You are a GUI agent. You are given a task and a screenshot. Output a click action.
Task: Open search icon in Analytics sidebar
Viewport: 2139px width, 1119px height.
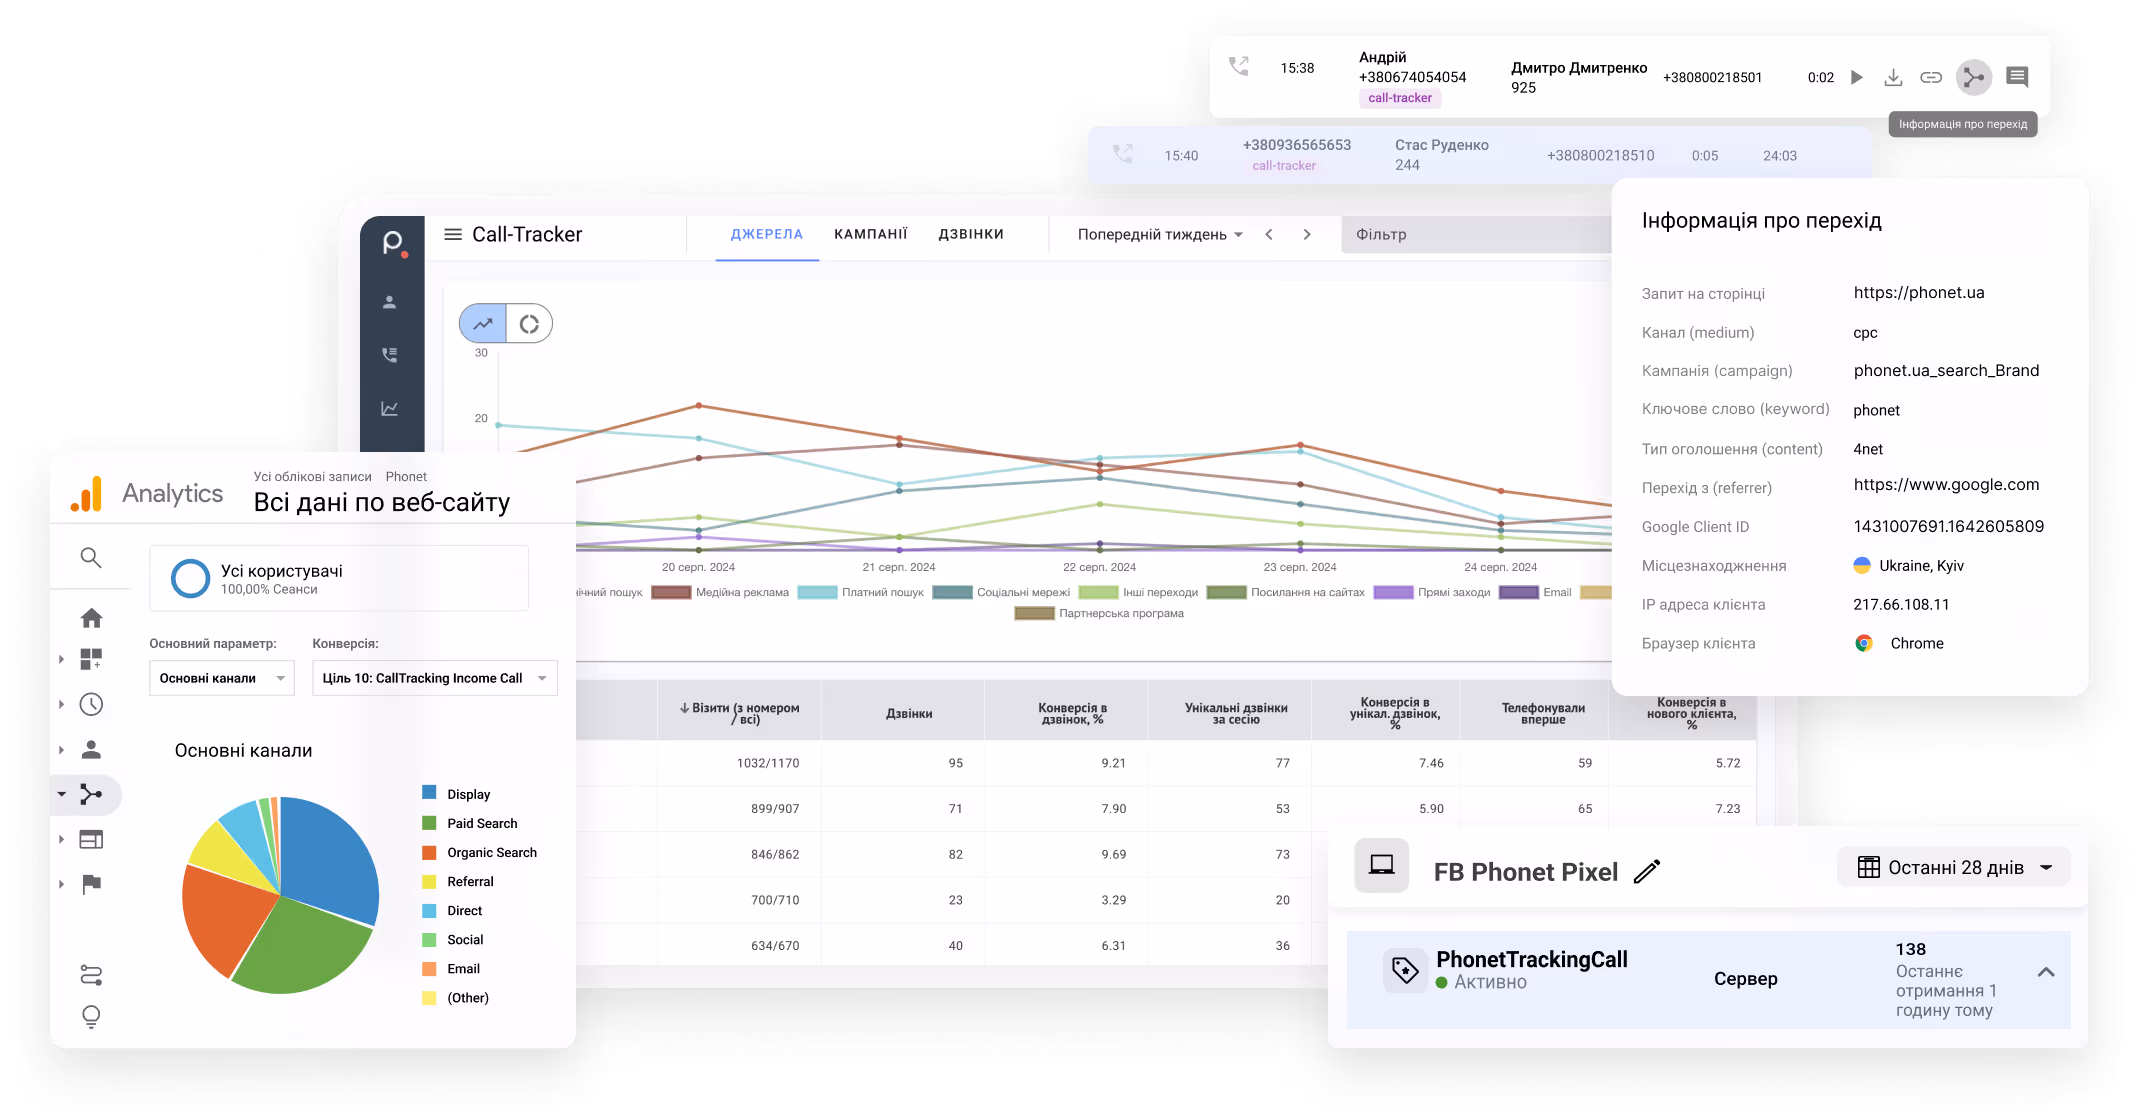pyautogui.click(x=91, y=558)
